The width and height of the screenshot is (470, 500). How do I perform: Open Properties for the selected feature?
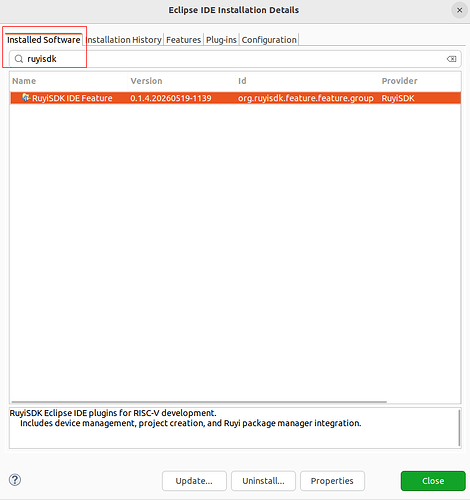pos(332,481)
